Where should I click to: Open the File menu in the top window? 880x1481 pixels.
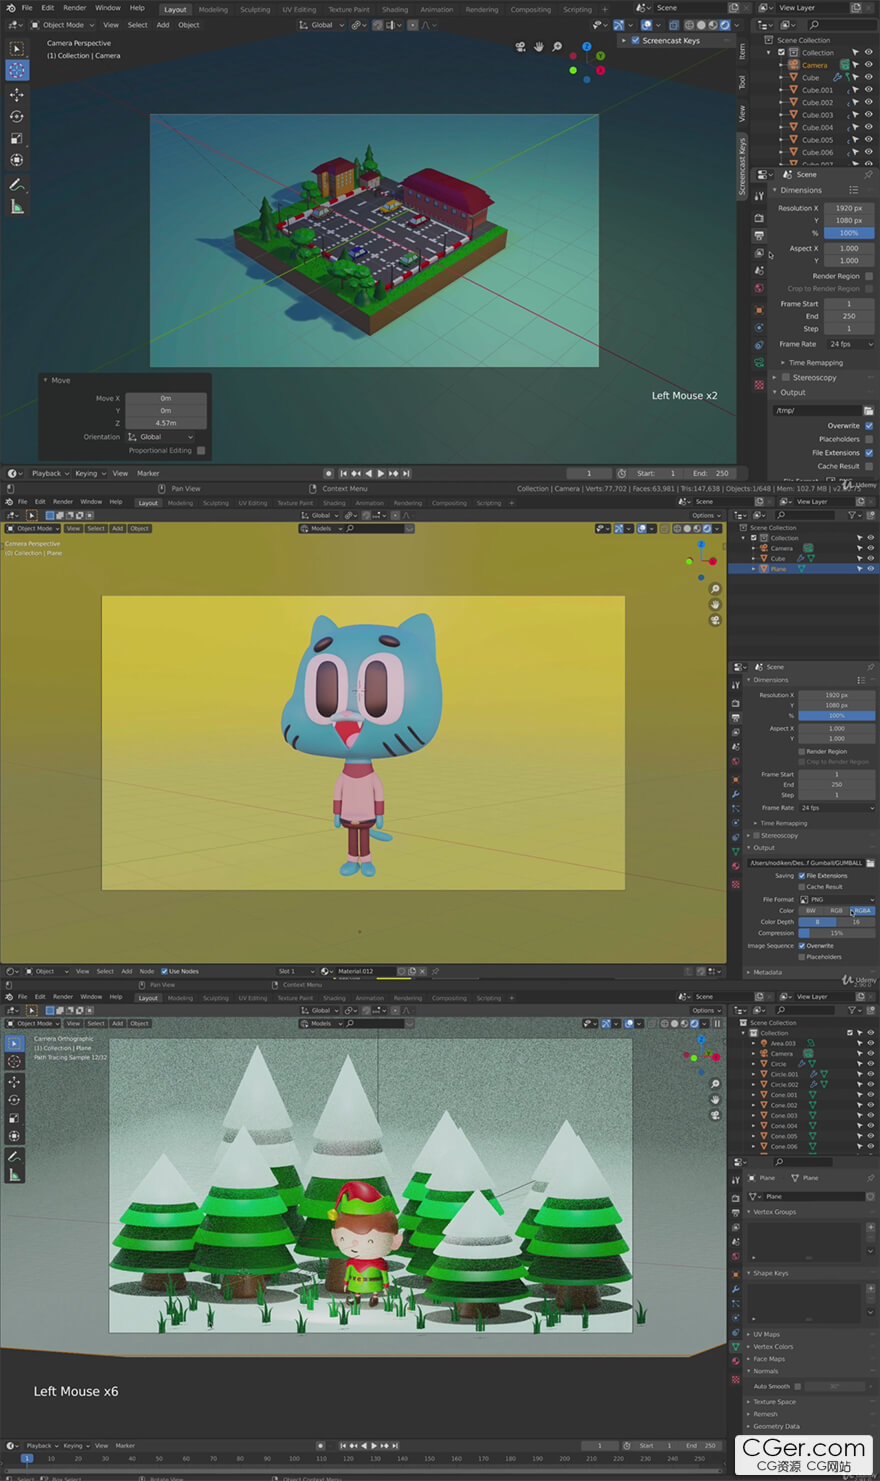pyautogui.click(x=27, y=8)
